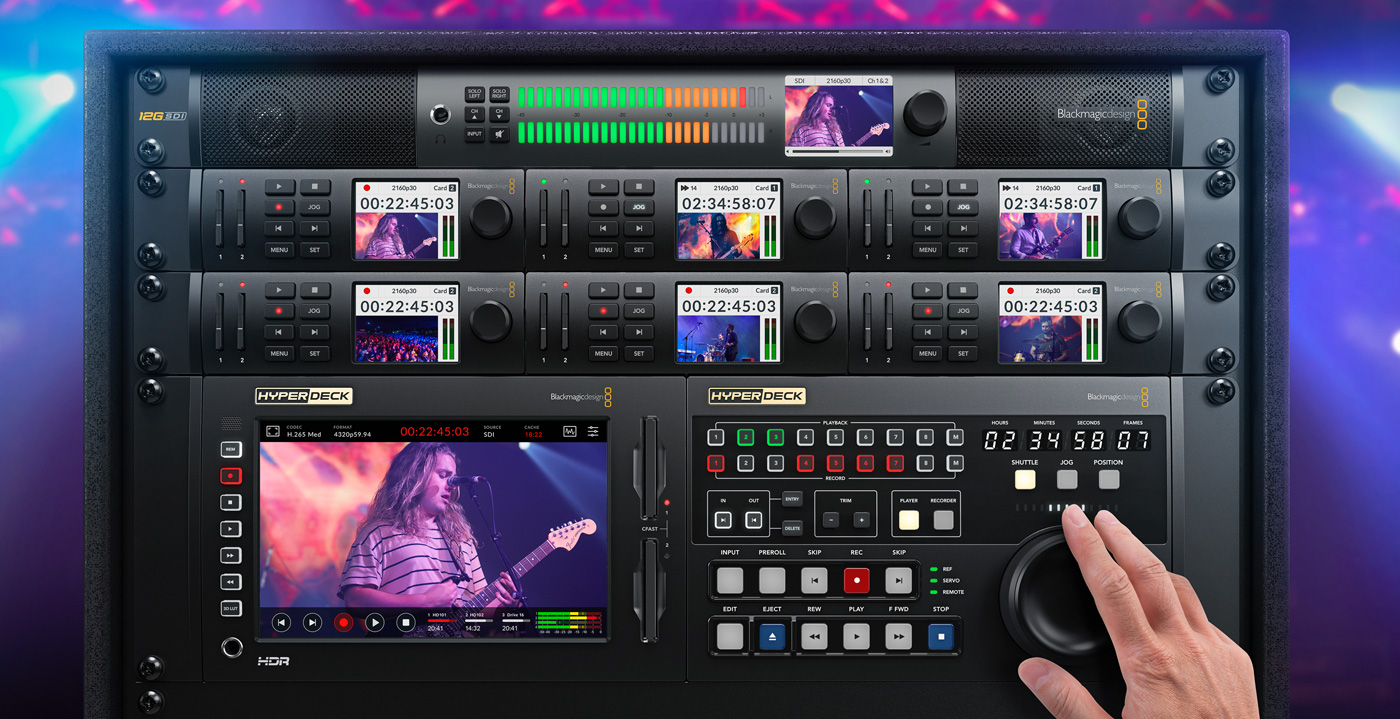
Task: Enable the 3D LUT button
Action: coord(231,608)
